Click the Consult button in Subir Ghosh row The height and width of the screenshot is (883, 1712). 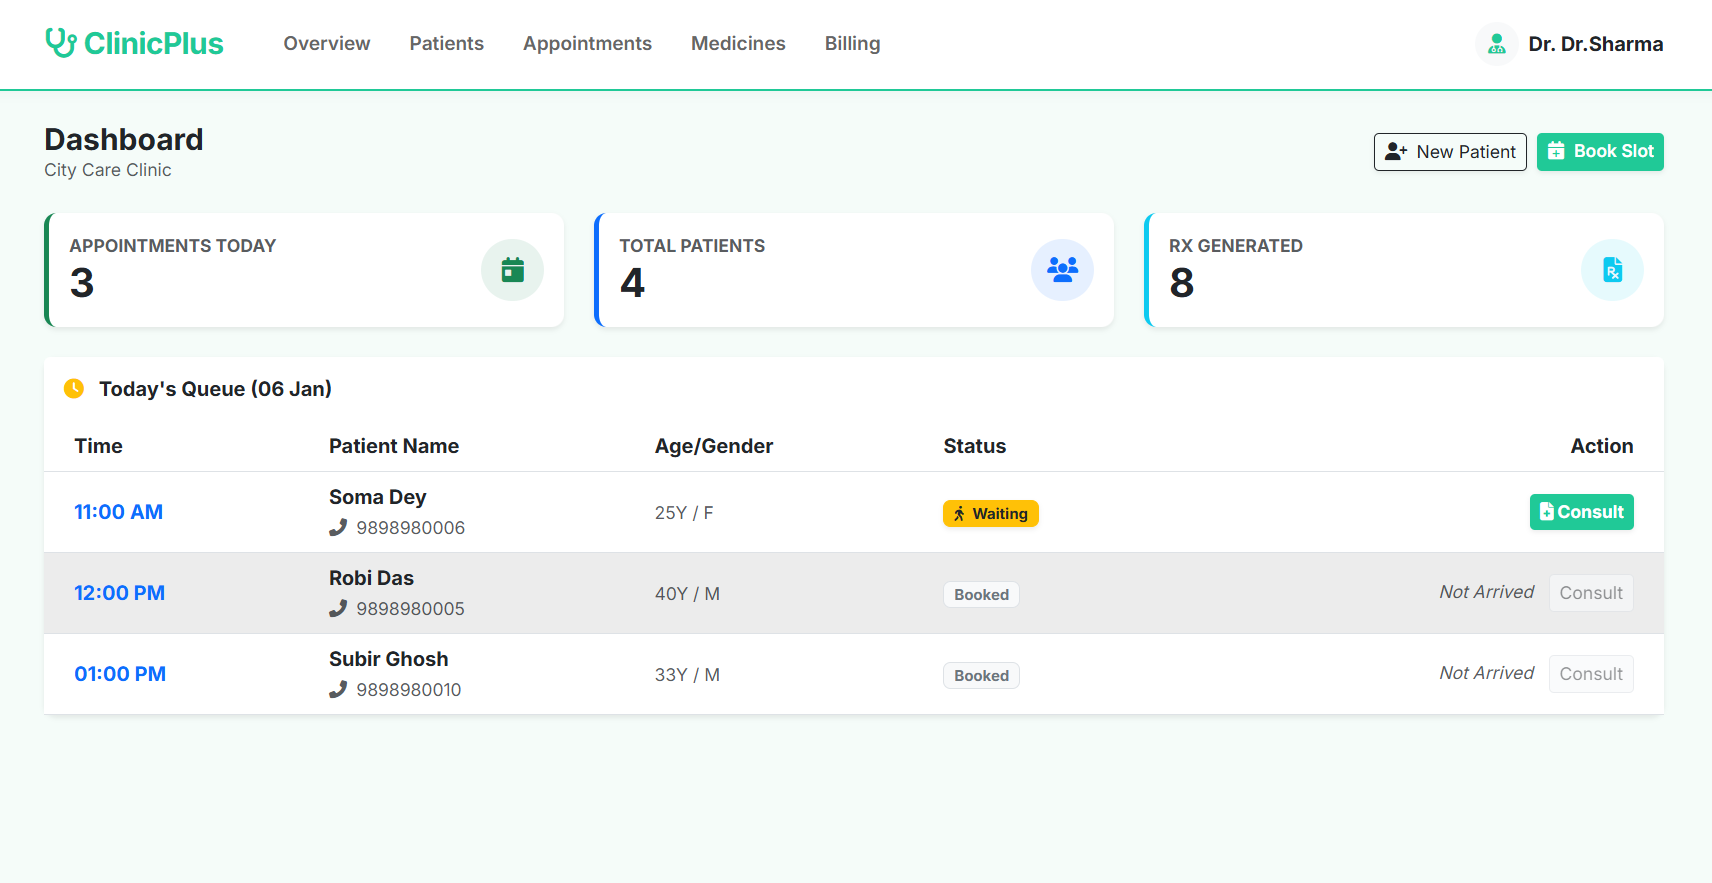[x=1591, y=674]
